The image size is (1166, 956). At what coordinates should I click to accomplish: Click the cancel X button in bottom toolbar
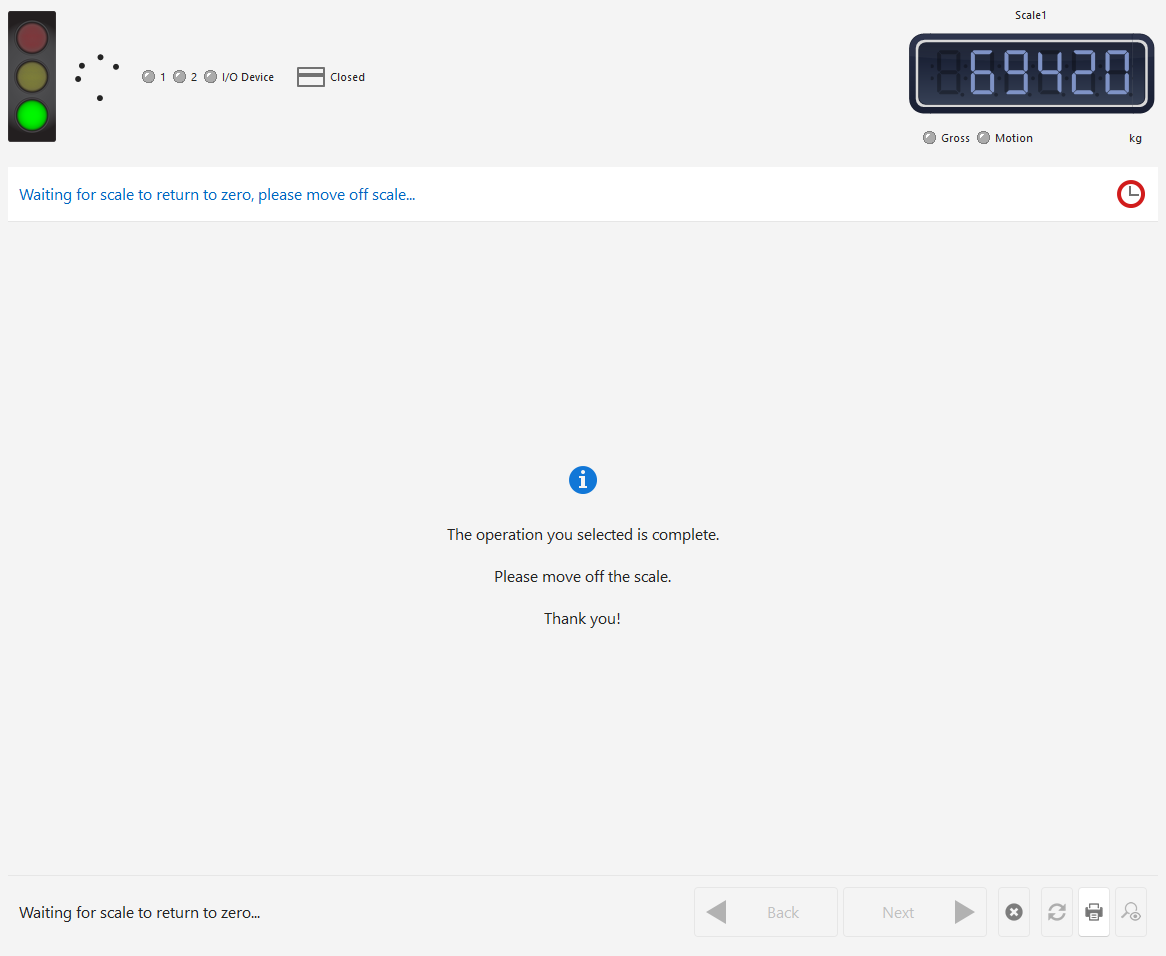pos(1014,912)
